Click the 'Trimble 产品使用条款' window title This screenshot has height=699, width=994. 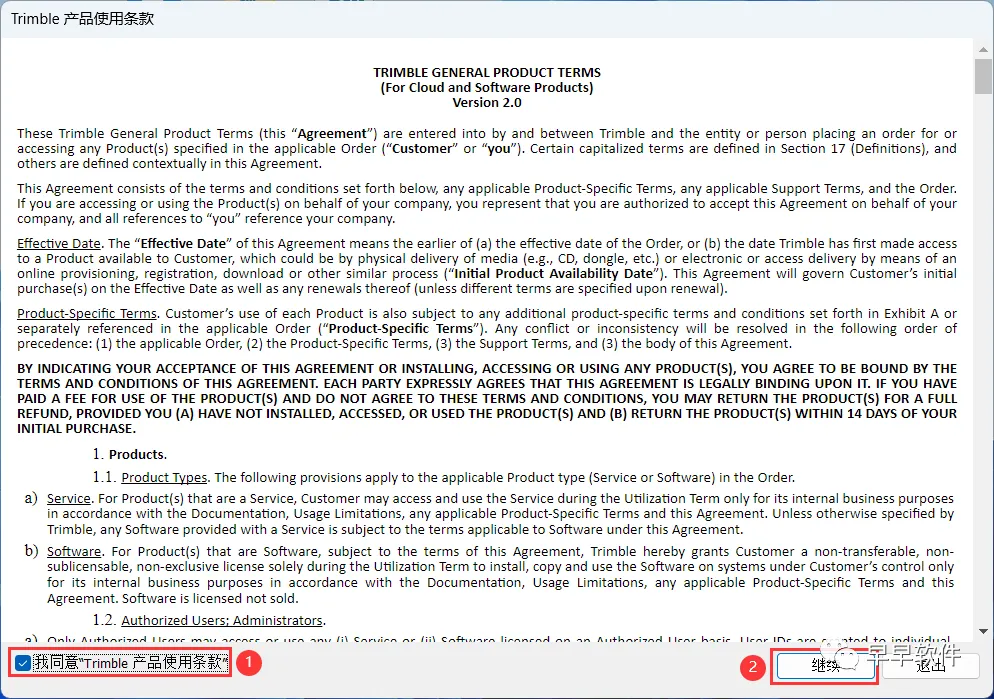pyautogui.click(x=82, y=18)
